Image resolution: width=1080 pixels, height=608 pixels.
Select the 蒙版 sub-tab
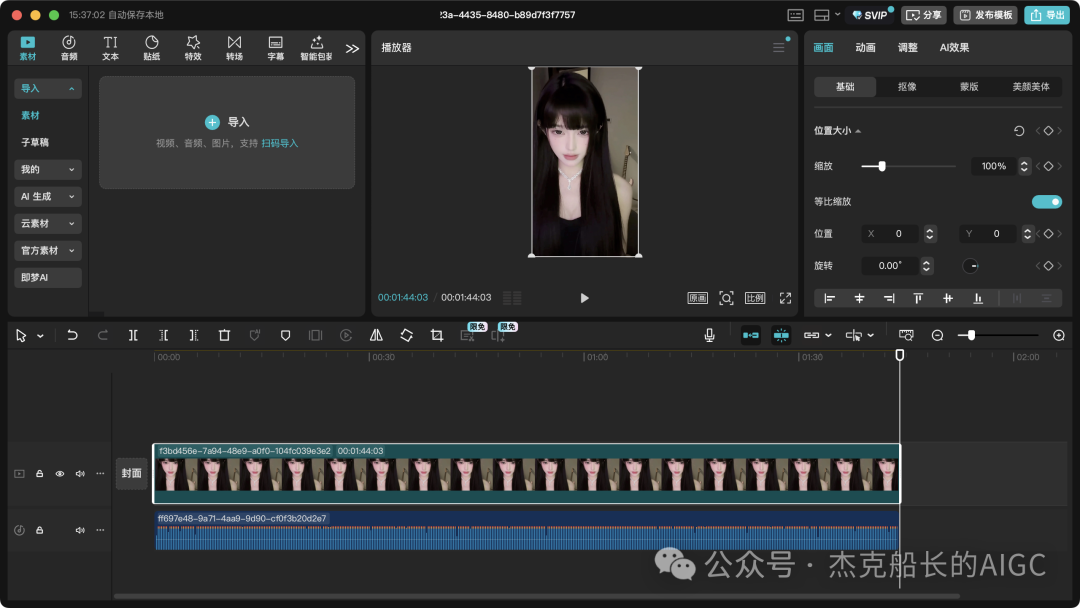coord(969,87)
